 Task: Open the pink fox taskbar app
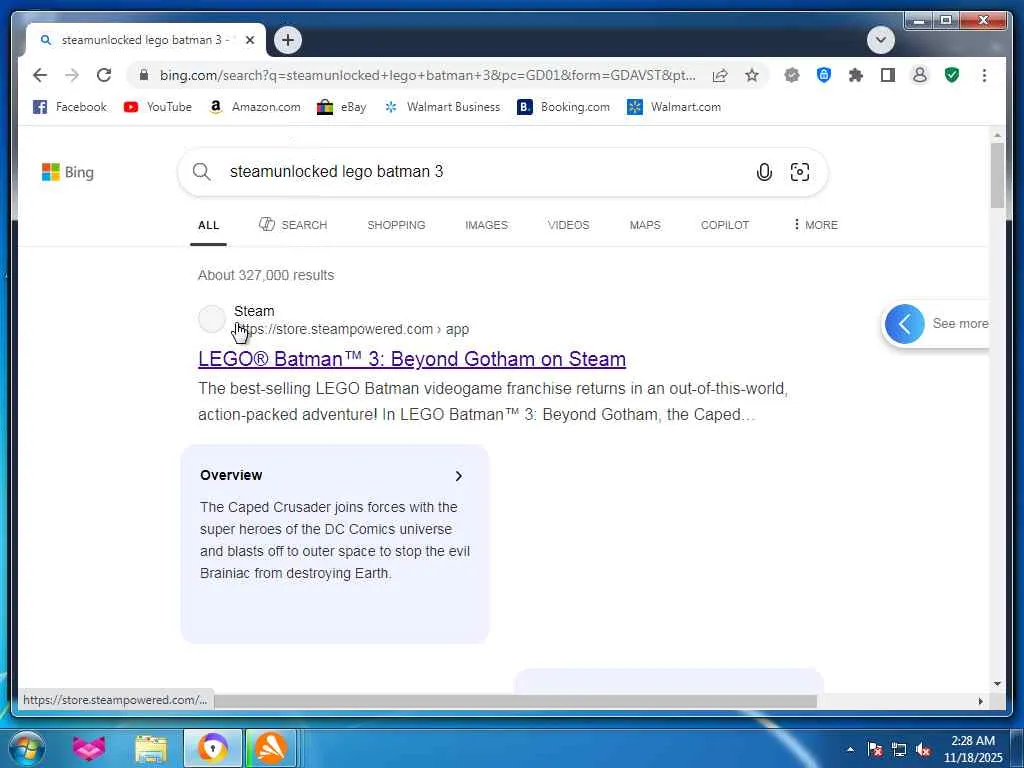[x=89, y=748]
